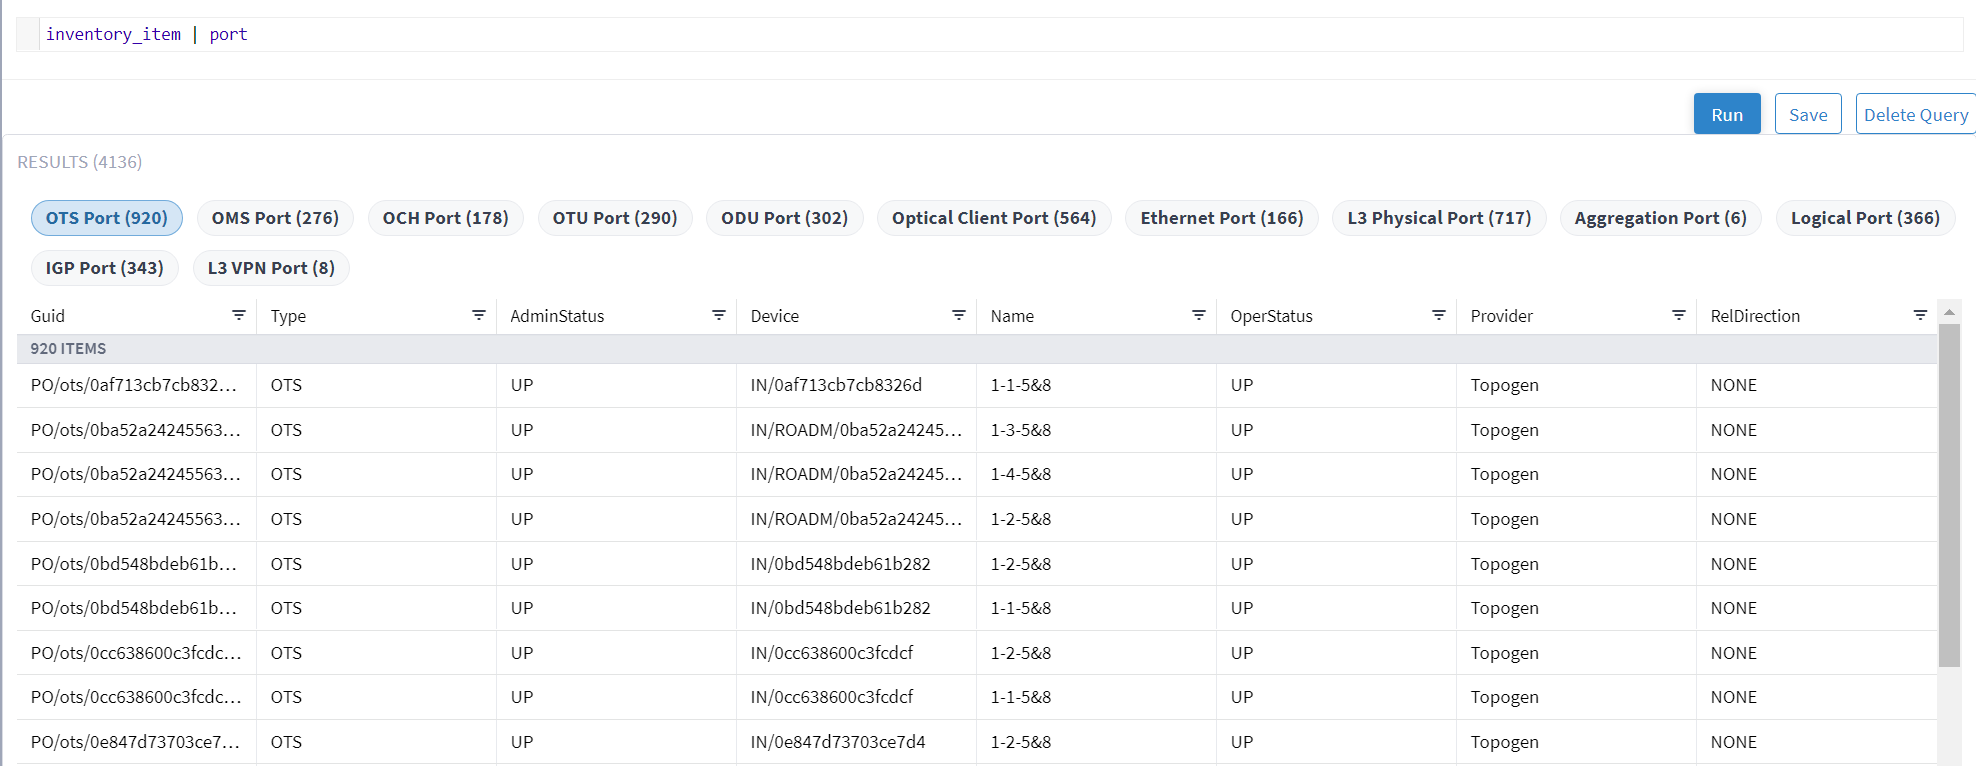The height and width of the screenshot is (766, 1976).
Task: Open the Device column filter menu
Action: pyautogui.click(x=958, y=315)
